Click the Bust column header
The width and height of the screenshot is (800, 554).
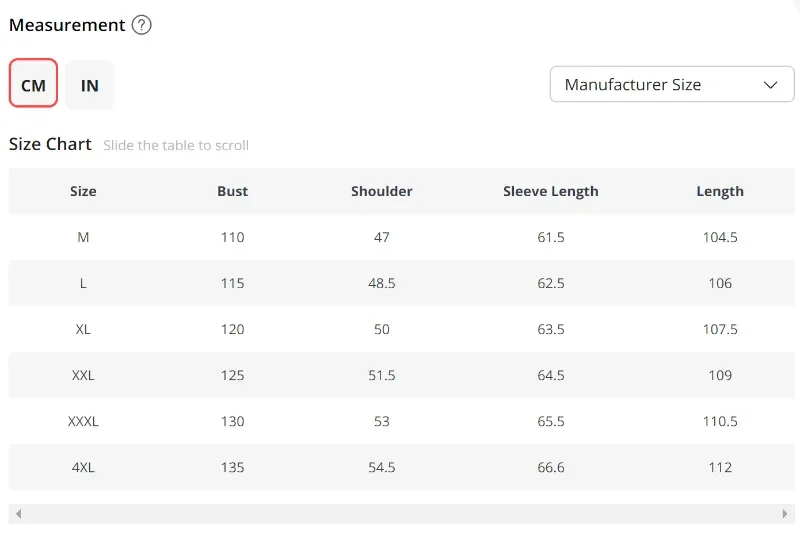click(x=232, y=191)
